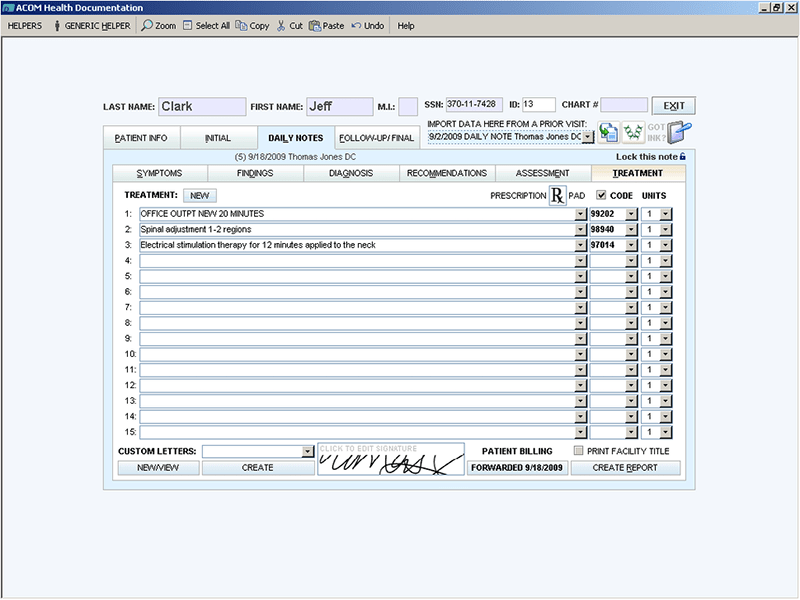Click the Lock this note padlock icon
This screenshot has height=600, width=800.
(x=683, y=157)
